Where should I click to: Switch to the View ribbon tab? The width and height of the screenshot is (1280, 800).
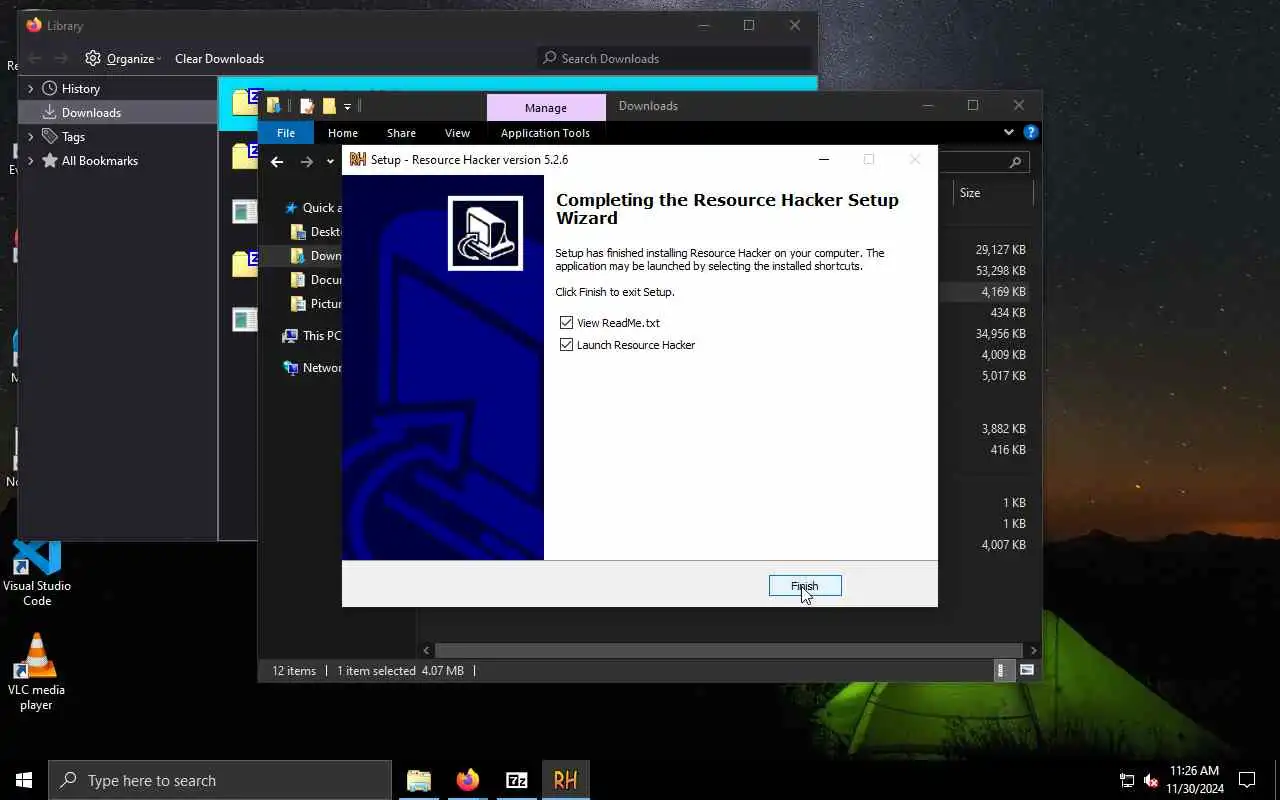[457, 133]
